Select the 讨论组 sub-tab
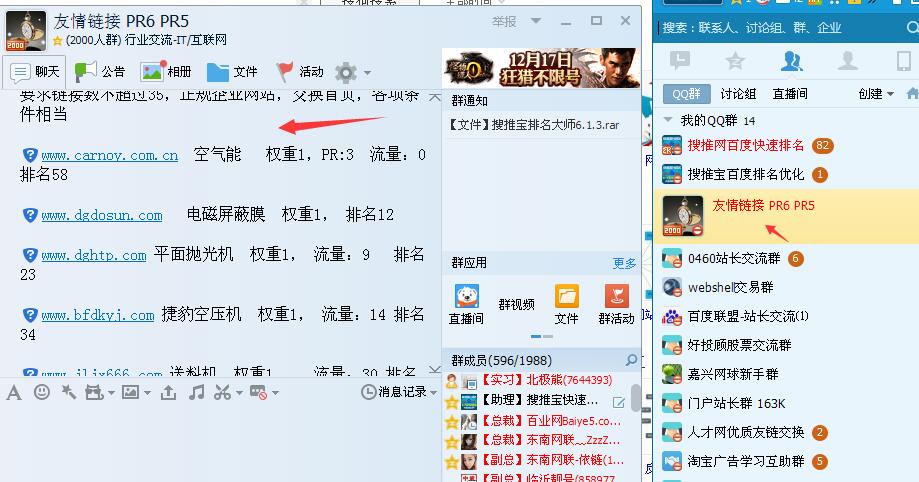919x482 pixels. click(x=738, y=94)
